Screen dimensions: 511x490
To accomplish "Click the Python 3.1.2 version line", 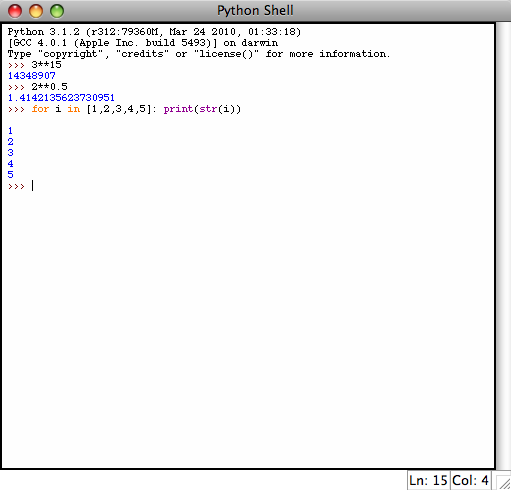I will point(154,32).
